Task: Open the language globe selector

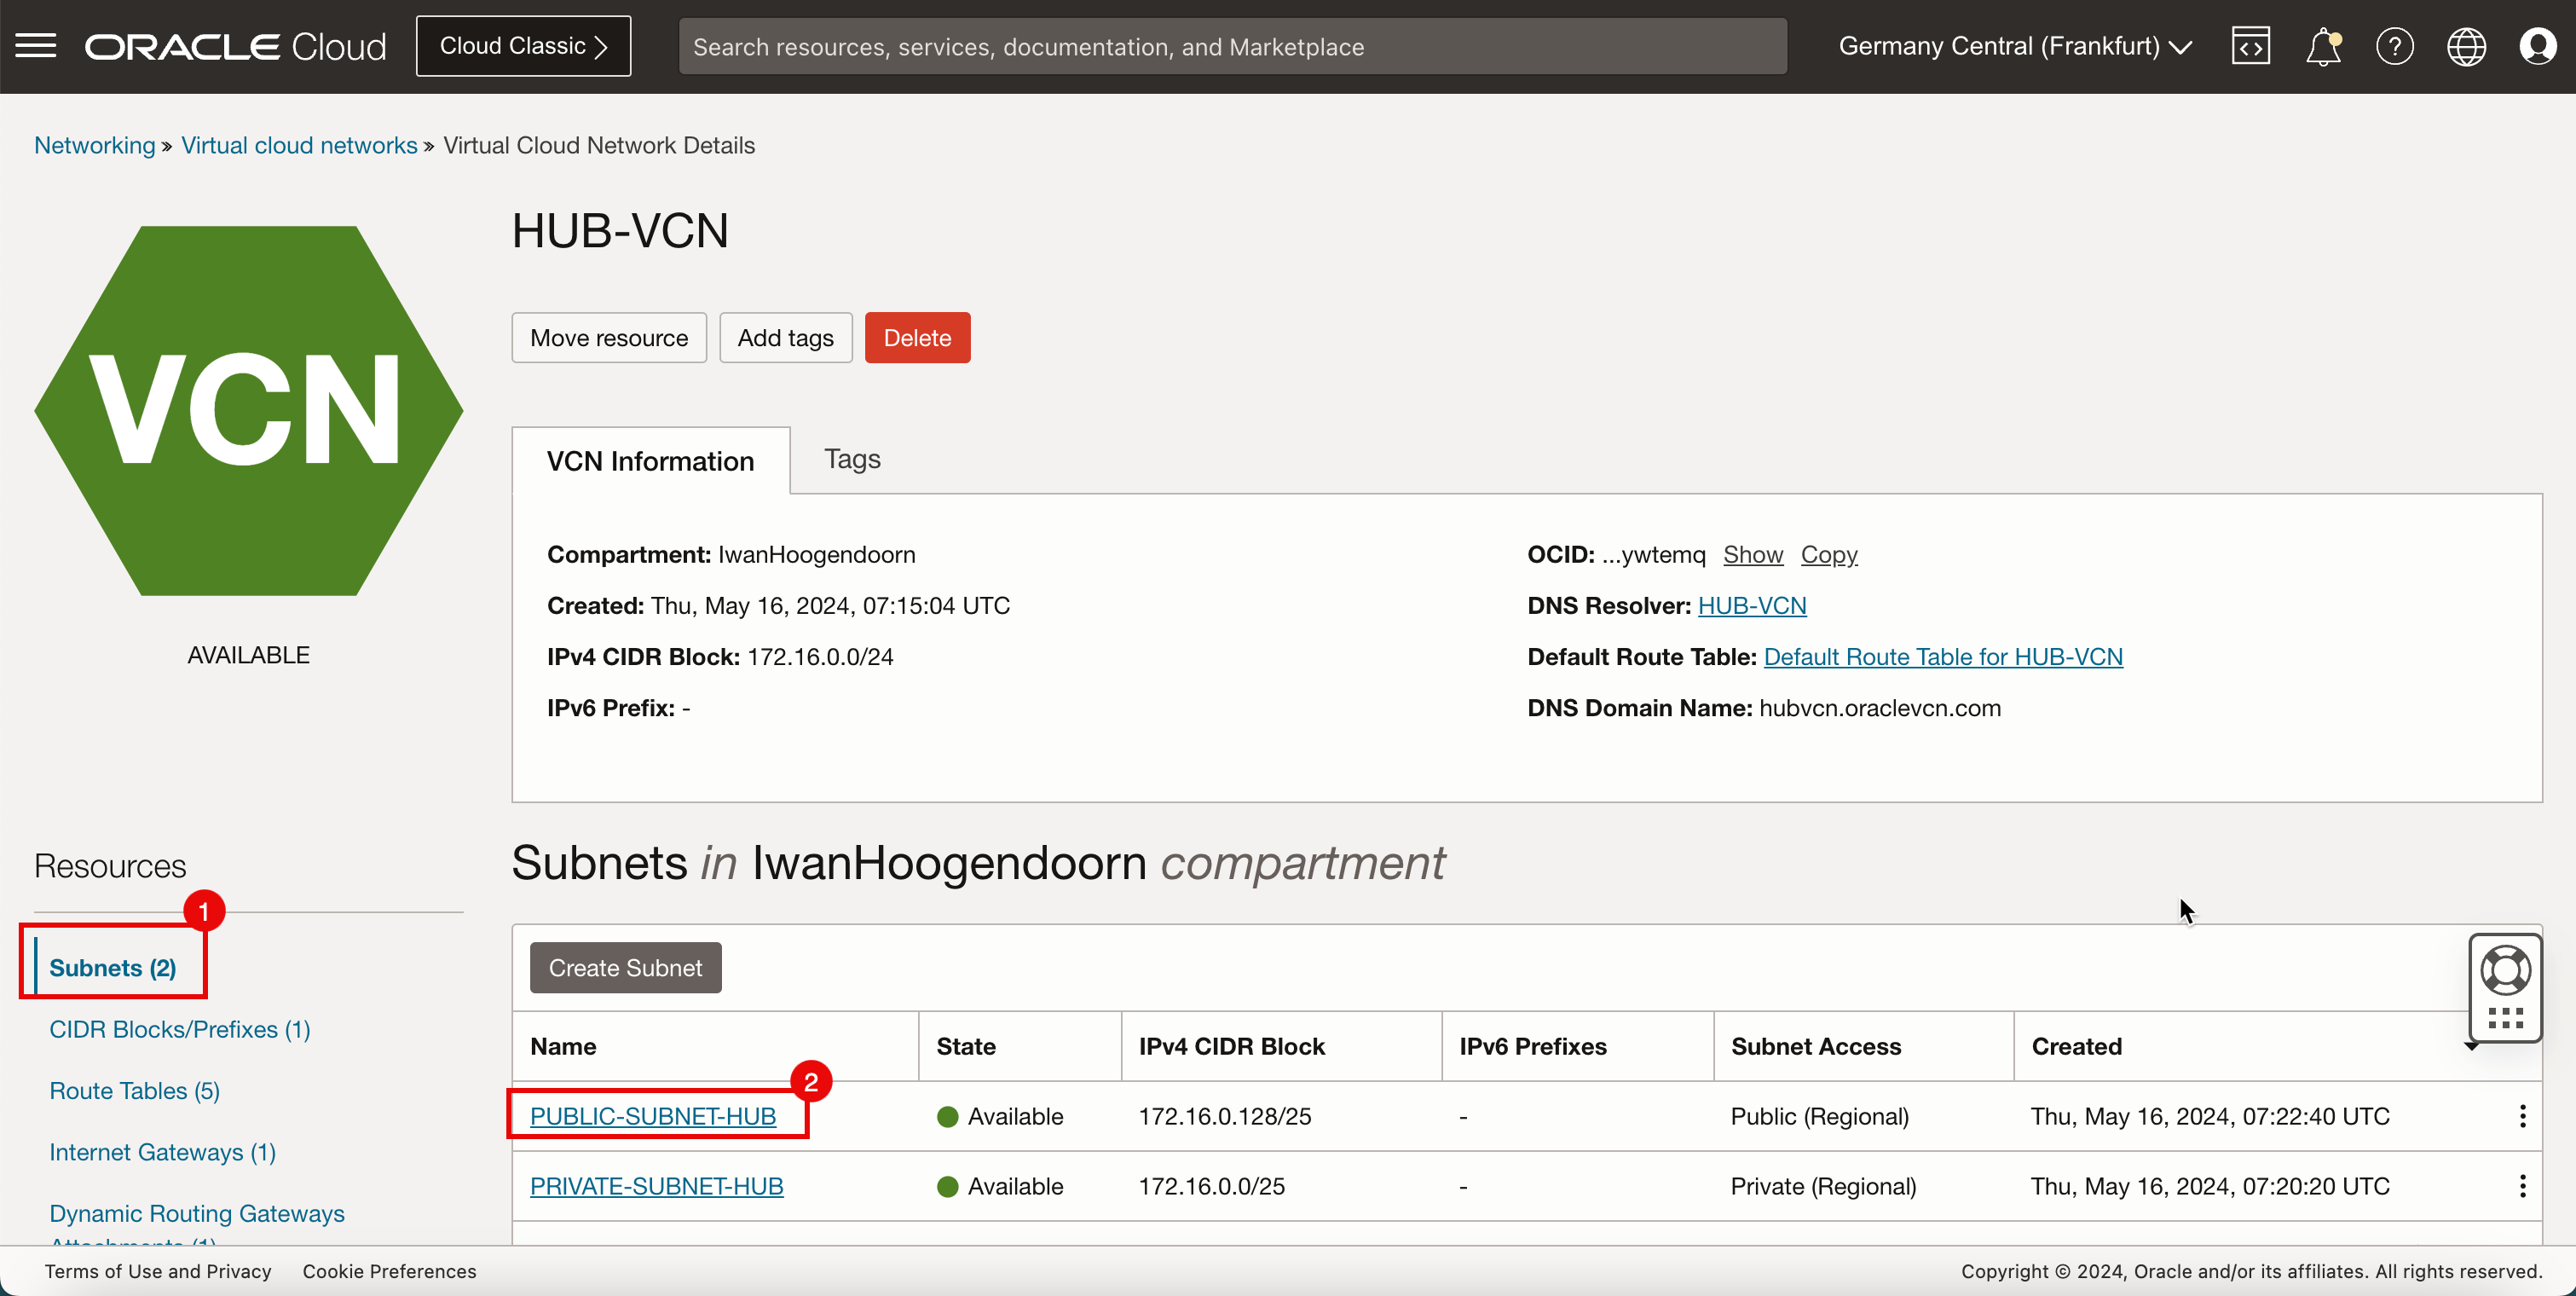Action: click(x=2466, y=46)
